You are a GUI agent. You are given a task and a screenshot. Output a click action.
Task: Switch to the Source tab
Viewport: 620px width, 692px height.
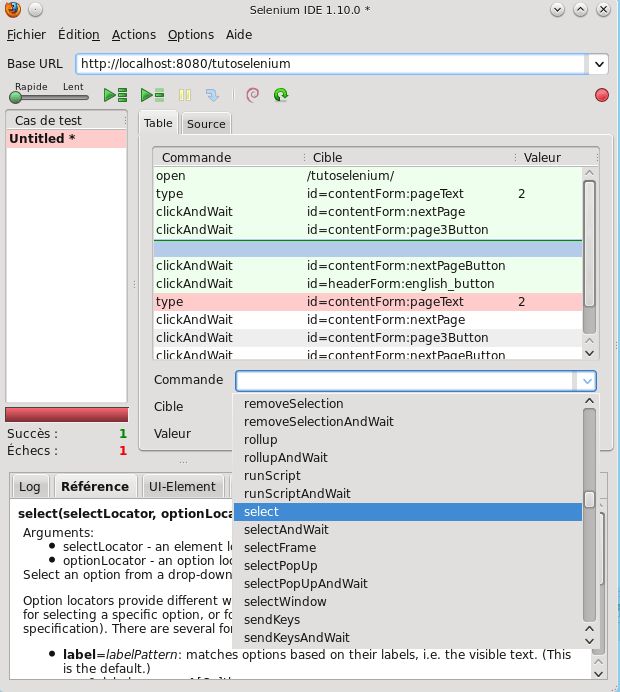(x=206, y=124)
